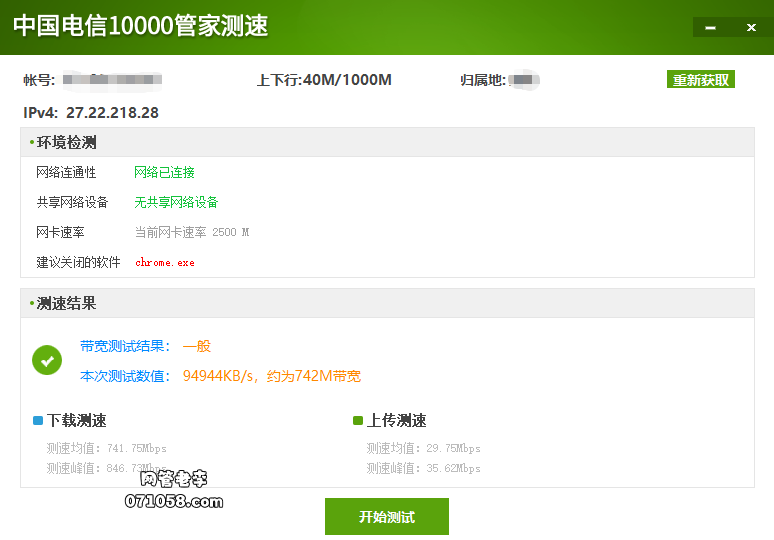Minimize the 10000管家测速 window
This screenshot has height=540, width=774.
point(711,28)
